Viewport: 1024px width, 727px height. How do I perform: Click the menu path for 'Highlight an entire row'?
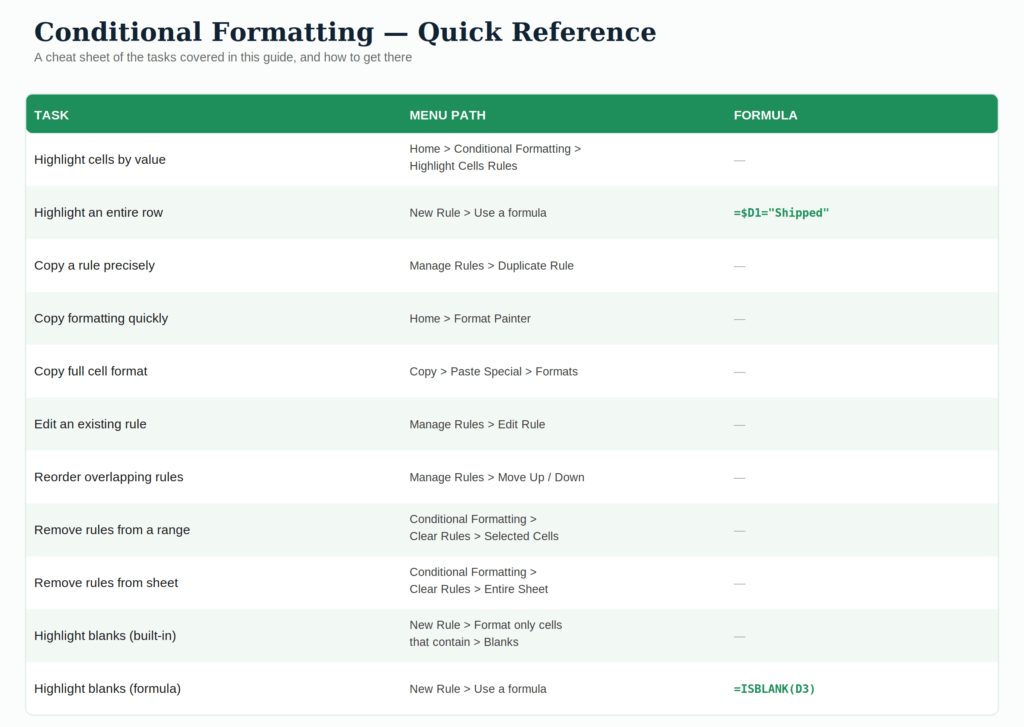point(478,213)
